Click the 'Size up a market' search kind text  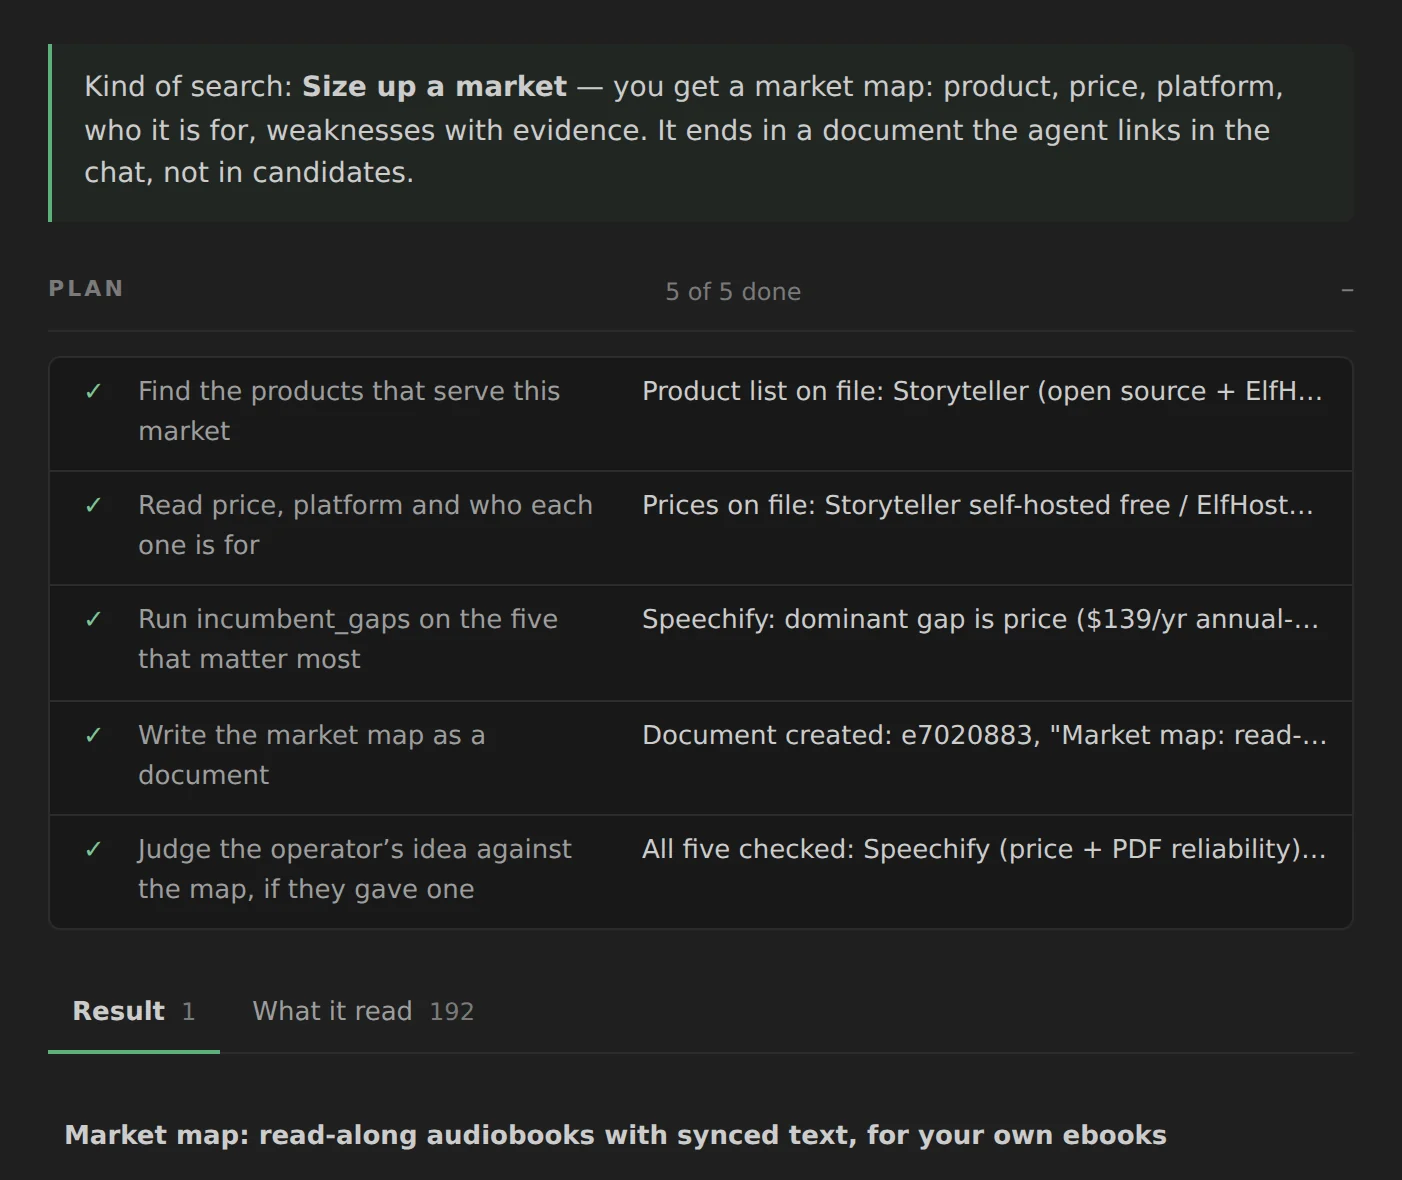pyautogui.click(x=434, y=87)
